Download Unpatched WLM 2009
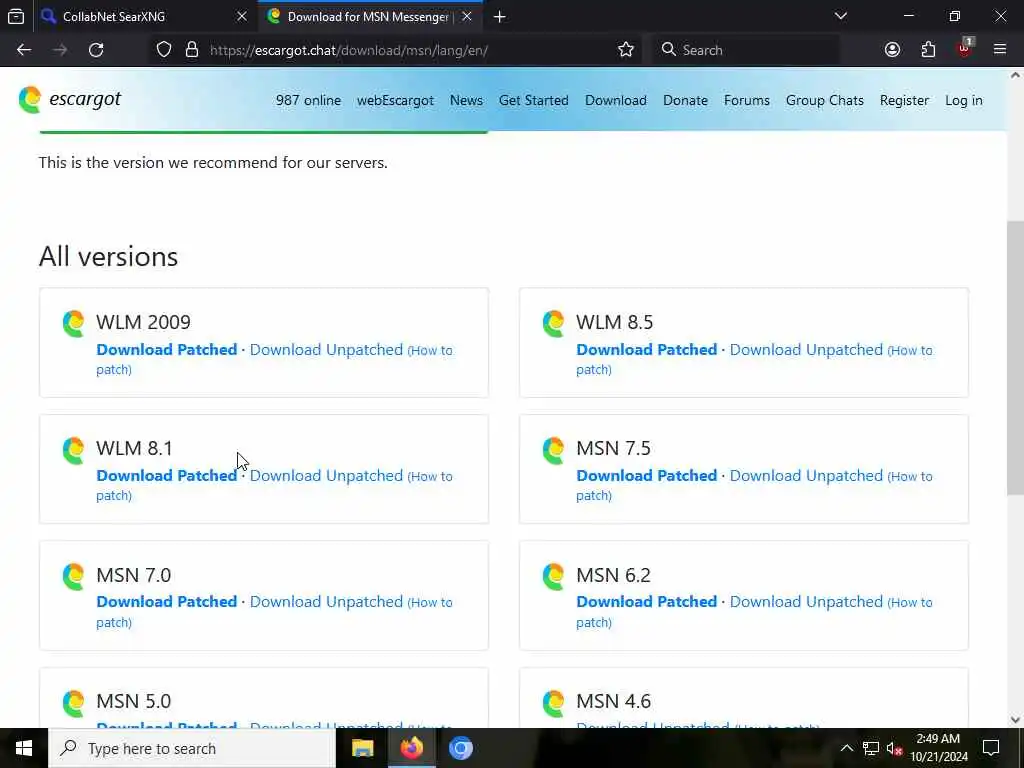This screenshot has height=768, width=1024. pyautogui.click(x=327, y=349)
